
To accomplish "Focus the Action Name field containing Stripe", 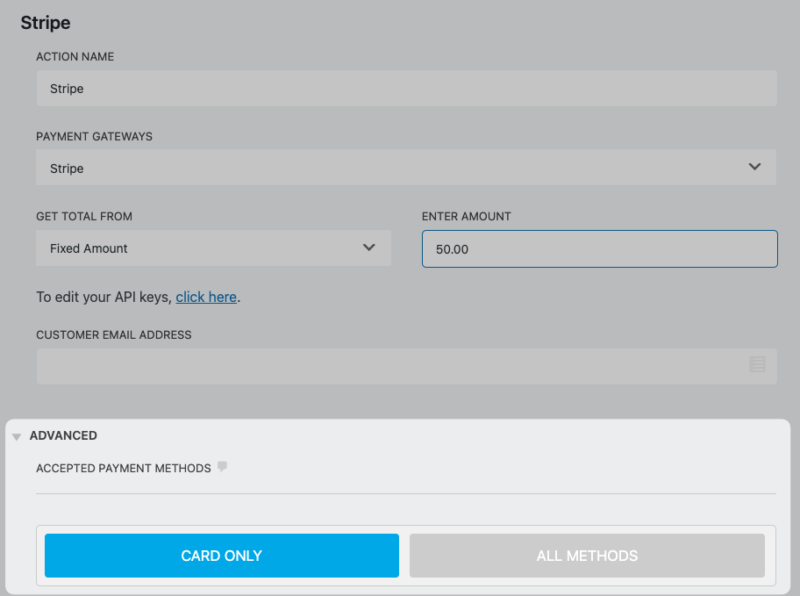I will coord(405,88).
